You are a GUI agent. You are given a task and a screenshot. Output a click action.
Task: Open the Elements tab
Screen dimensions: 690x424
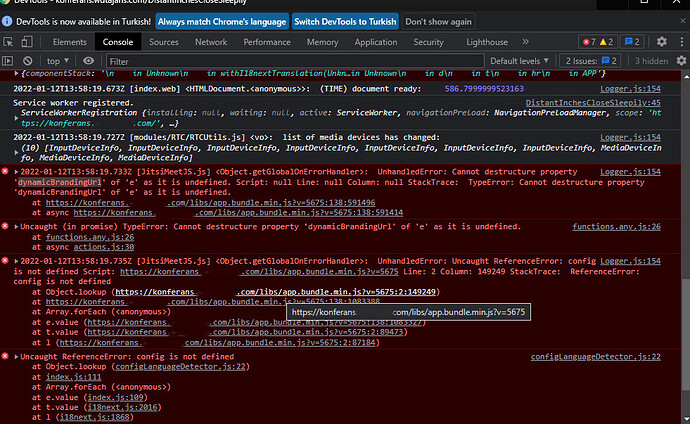click(x=70, y=42)
